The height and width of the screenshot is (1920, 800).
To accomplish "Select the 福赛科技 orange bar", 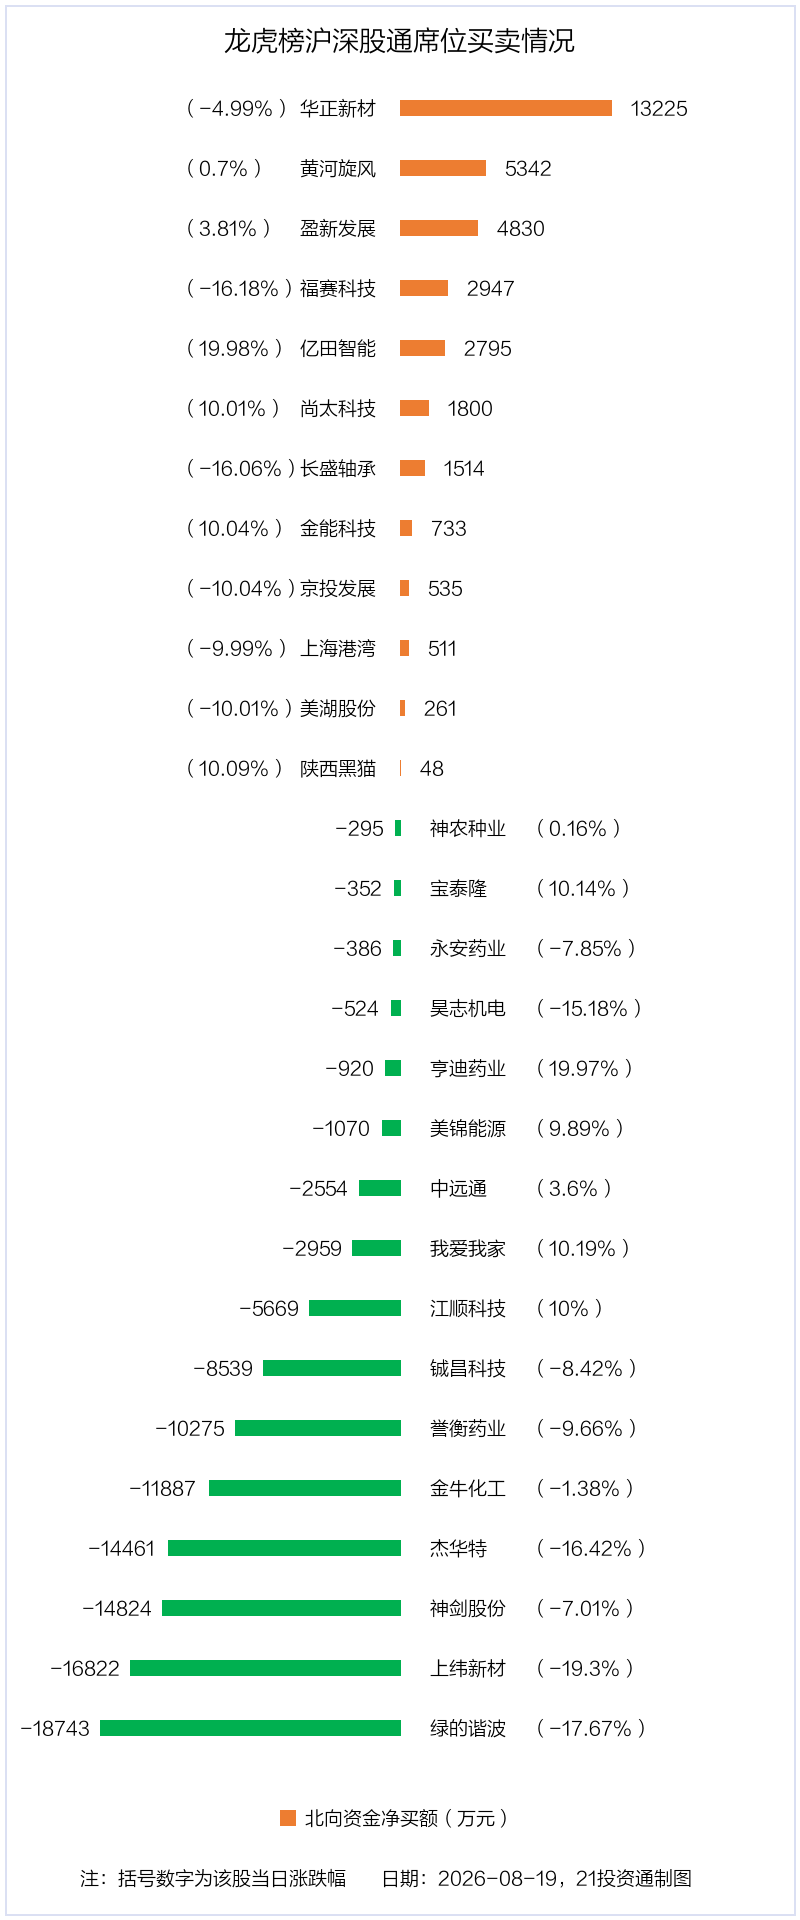I will tap(424, 288).
